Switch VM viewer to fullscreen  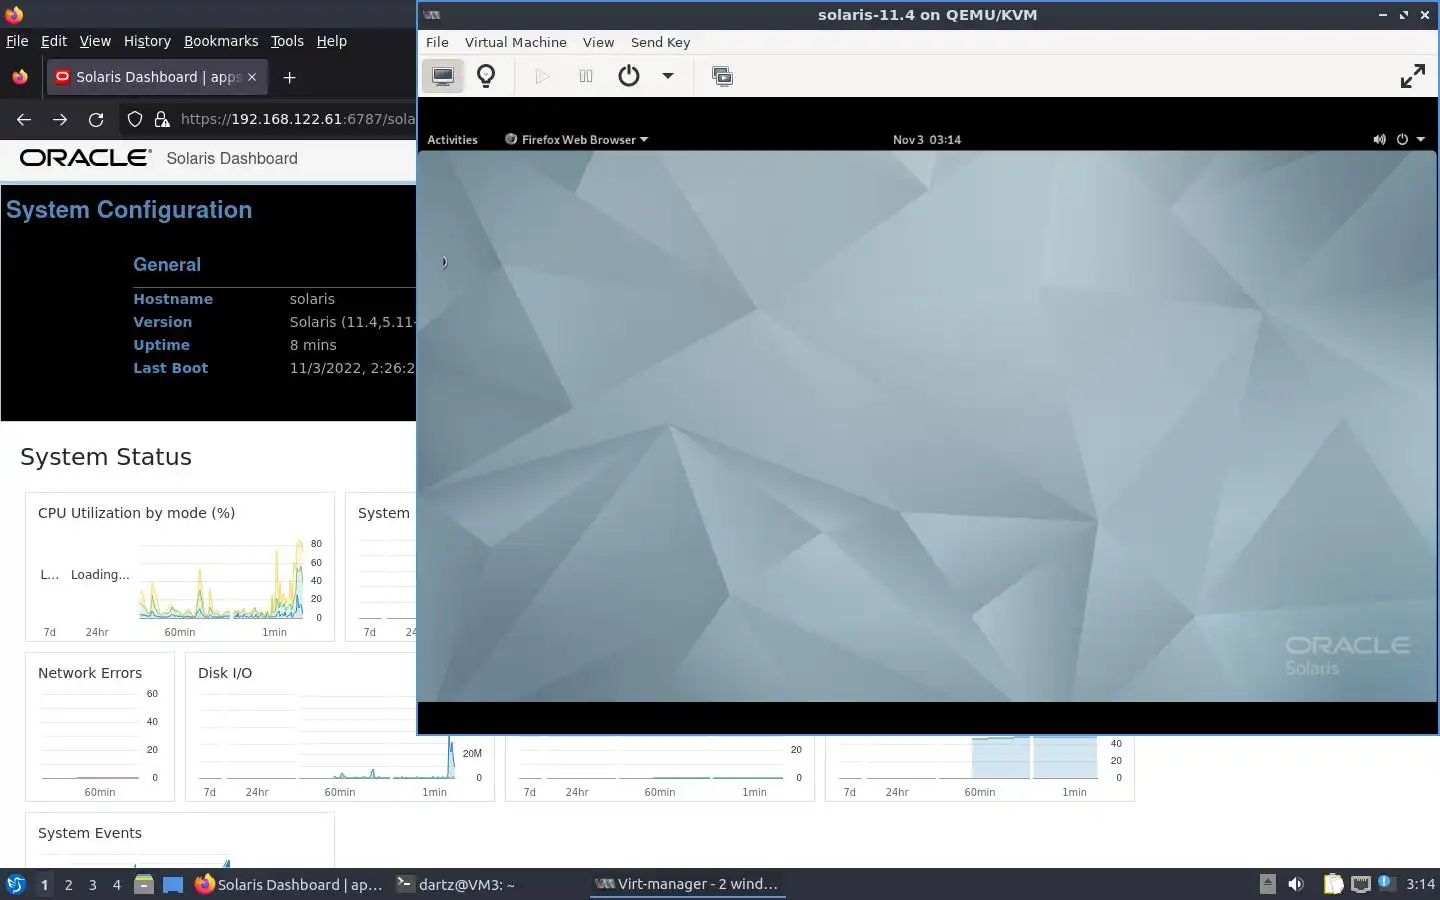1413,76
